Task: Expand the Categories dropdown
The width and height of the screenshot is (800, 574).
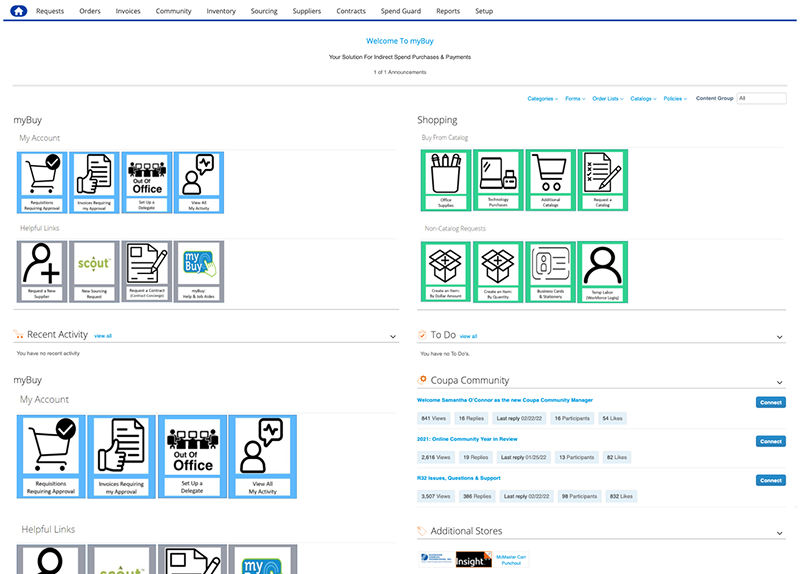Action: (542, 99)
